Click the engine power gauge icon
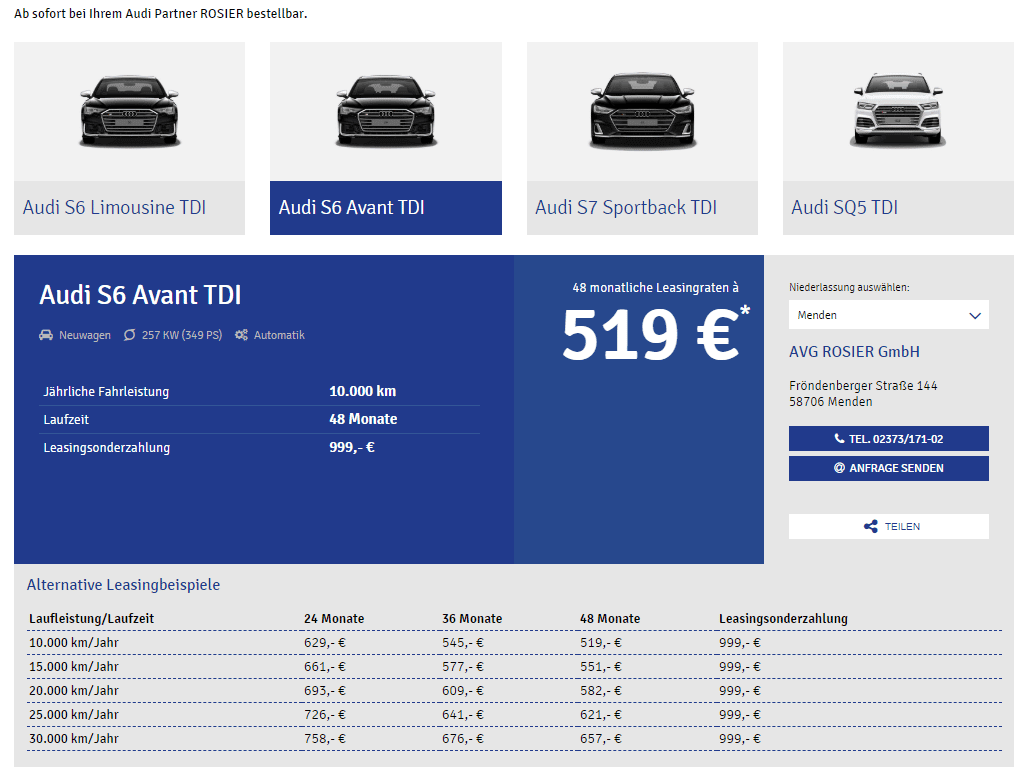Screen dimensions: 1029x767 click(x=129, y=335)
